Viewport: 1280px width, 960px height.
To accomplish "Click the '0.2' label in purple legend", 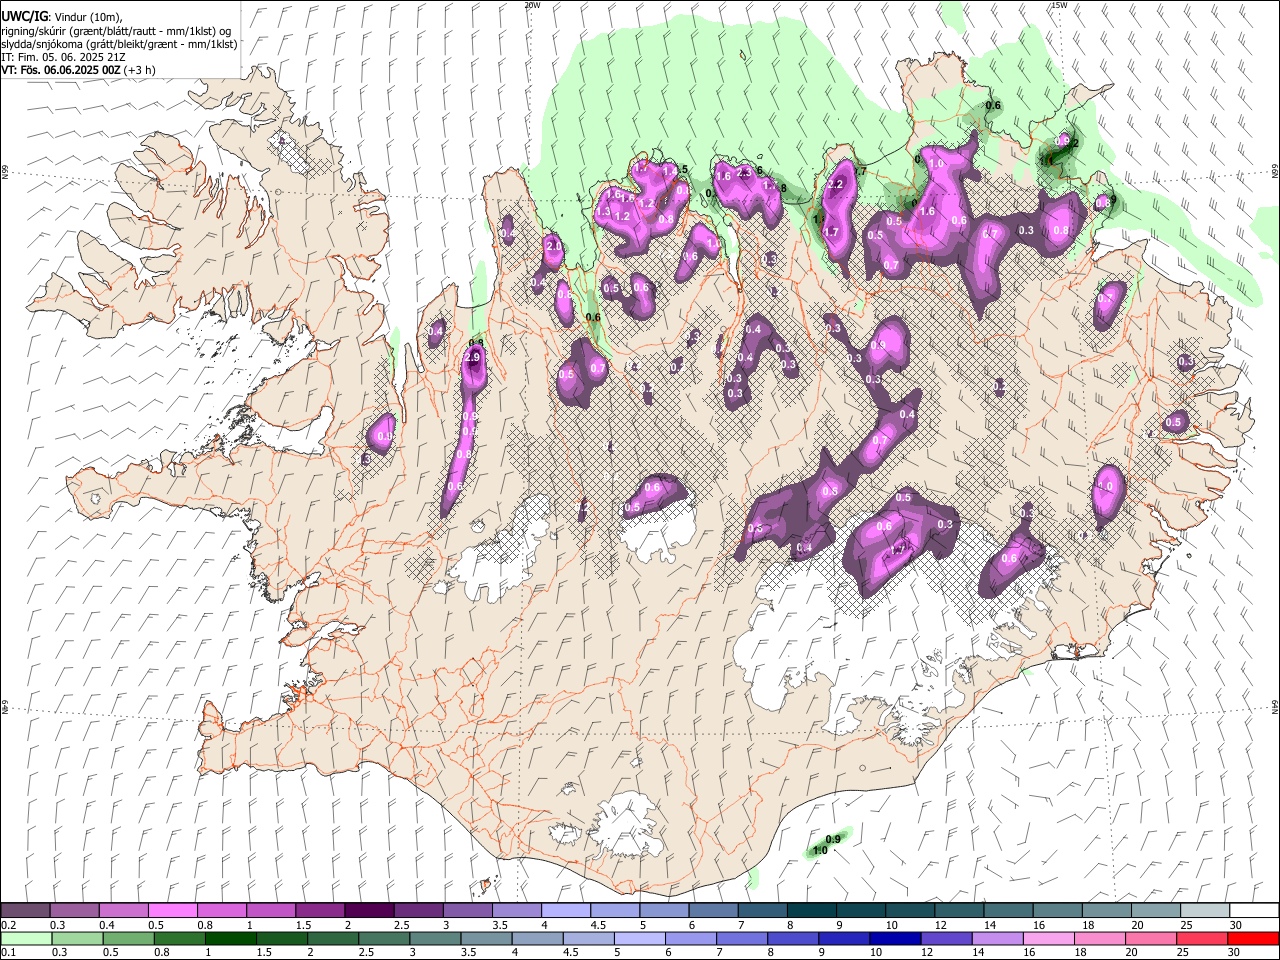I will [x=9, y=925].
